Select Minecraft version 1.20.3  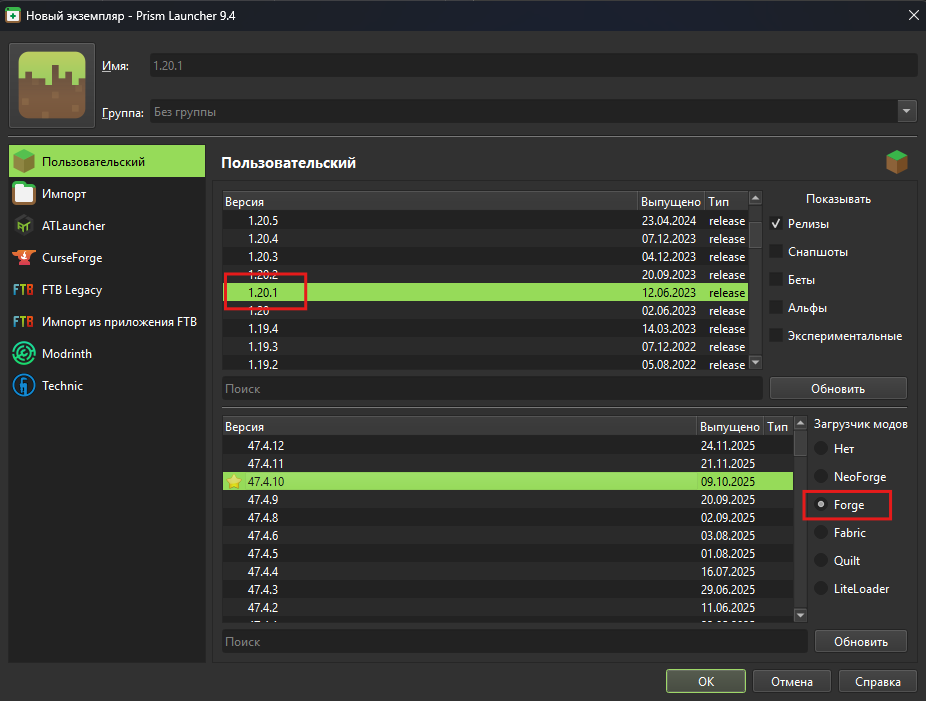coord(485,256)
